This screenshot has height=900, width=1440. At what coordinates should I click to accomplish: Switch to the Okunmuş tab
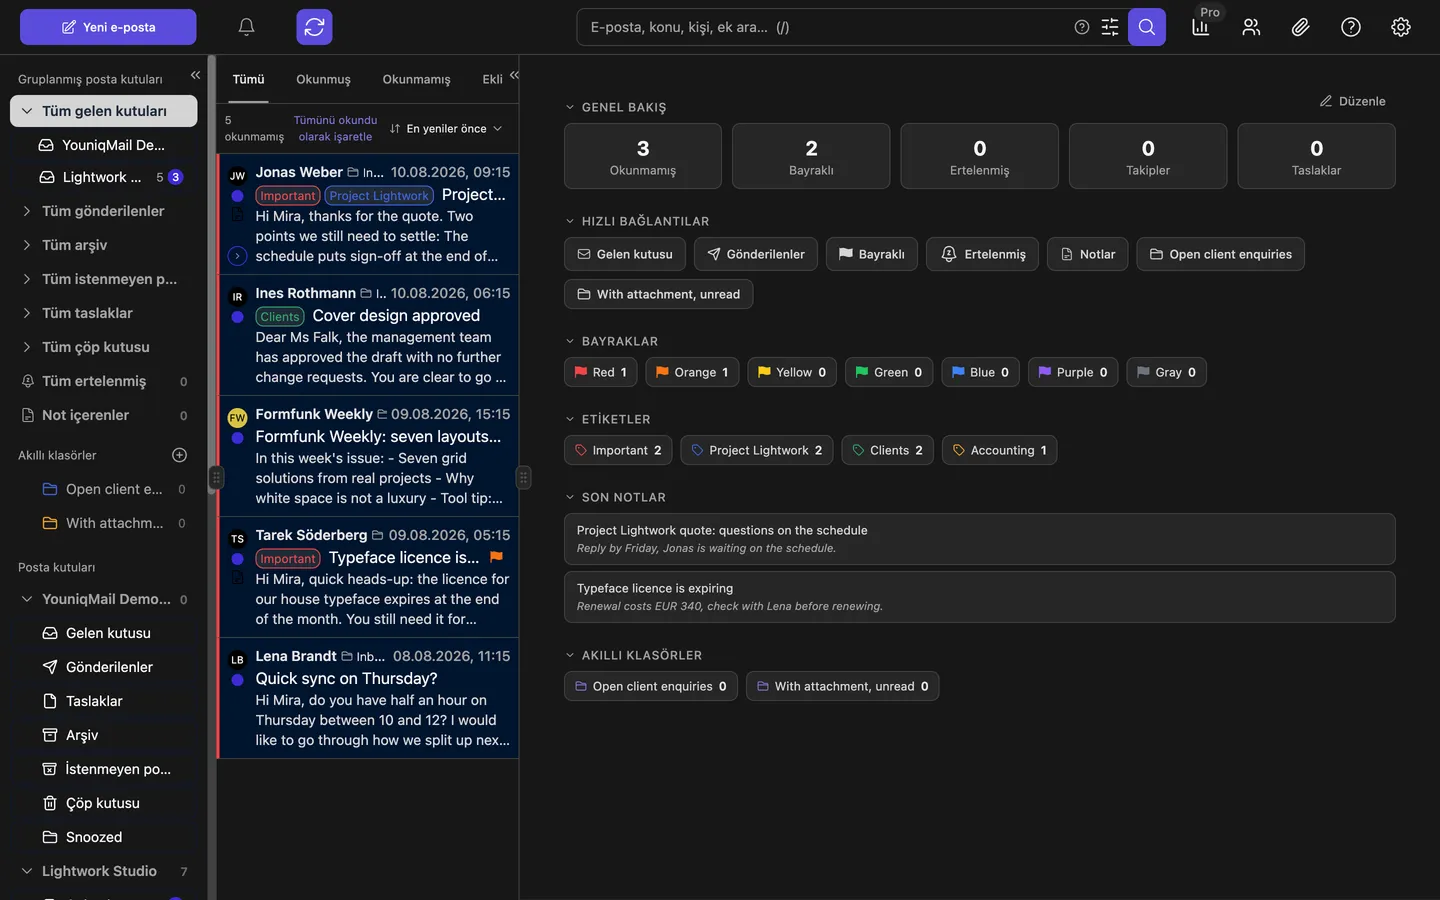coord(323,79)
